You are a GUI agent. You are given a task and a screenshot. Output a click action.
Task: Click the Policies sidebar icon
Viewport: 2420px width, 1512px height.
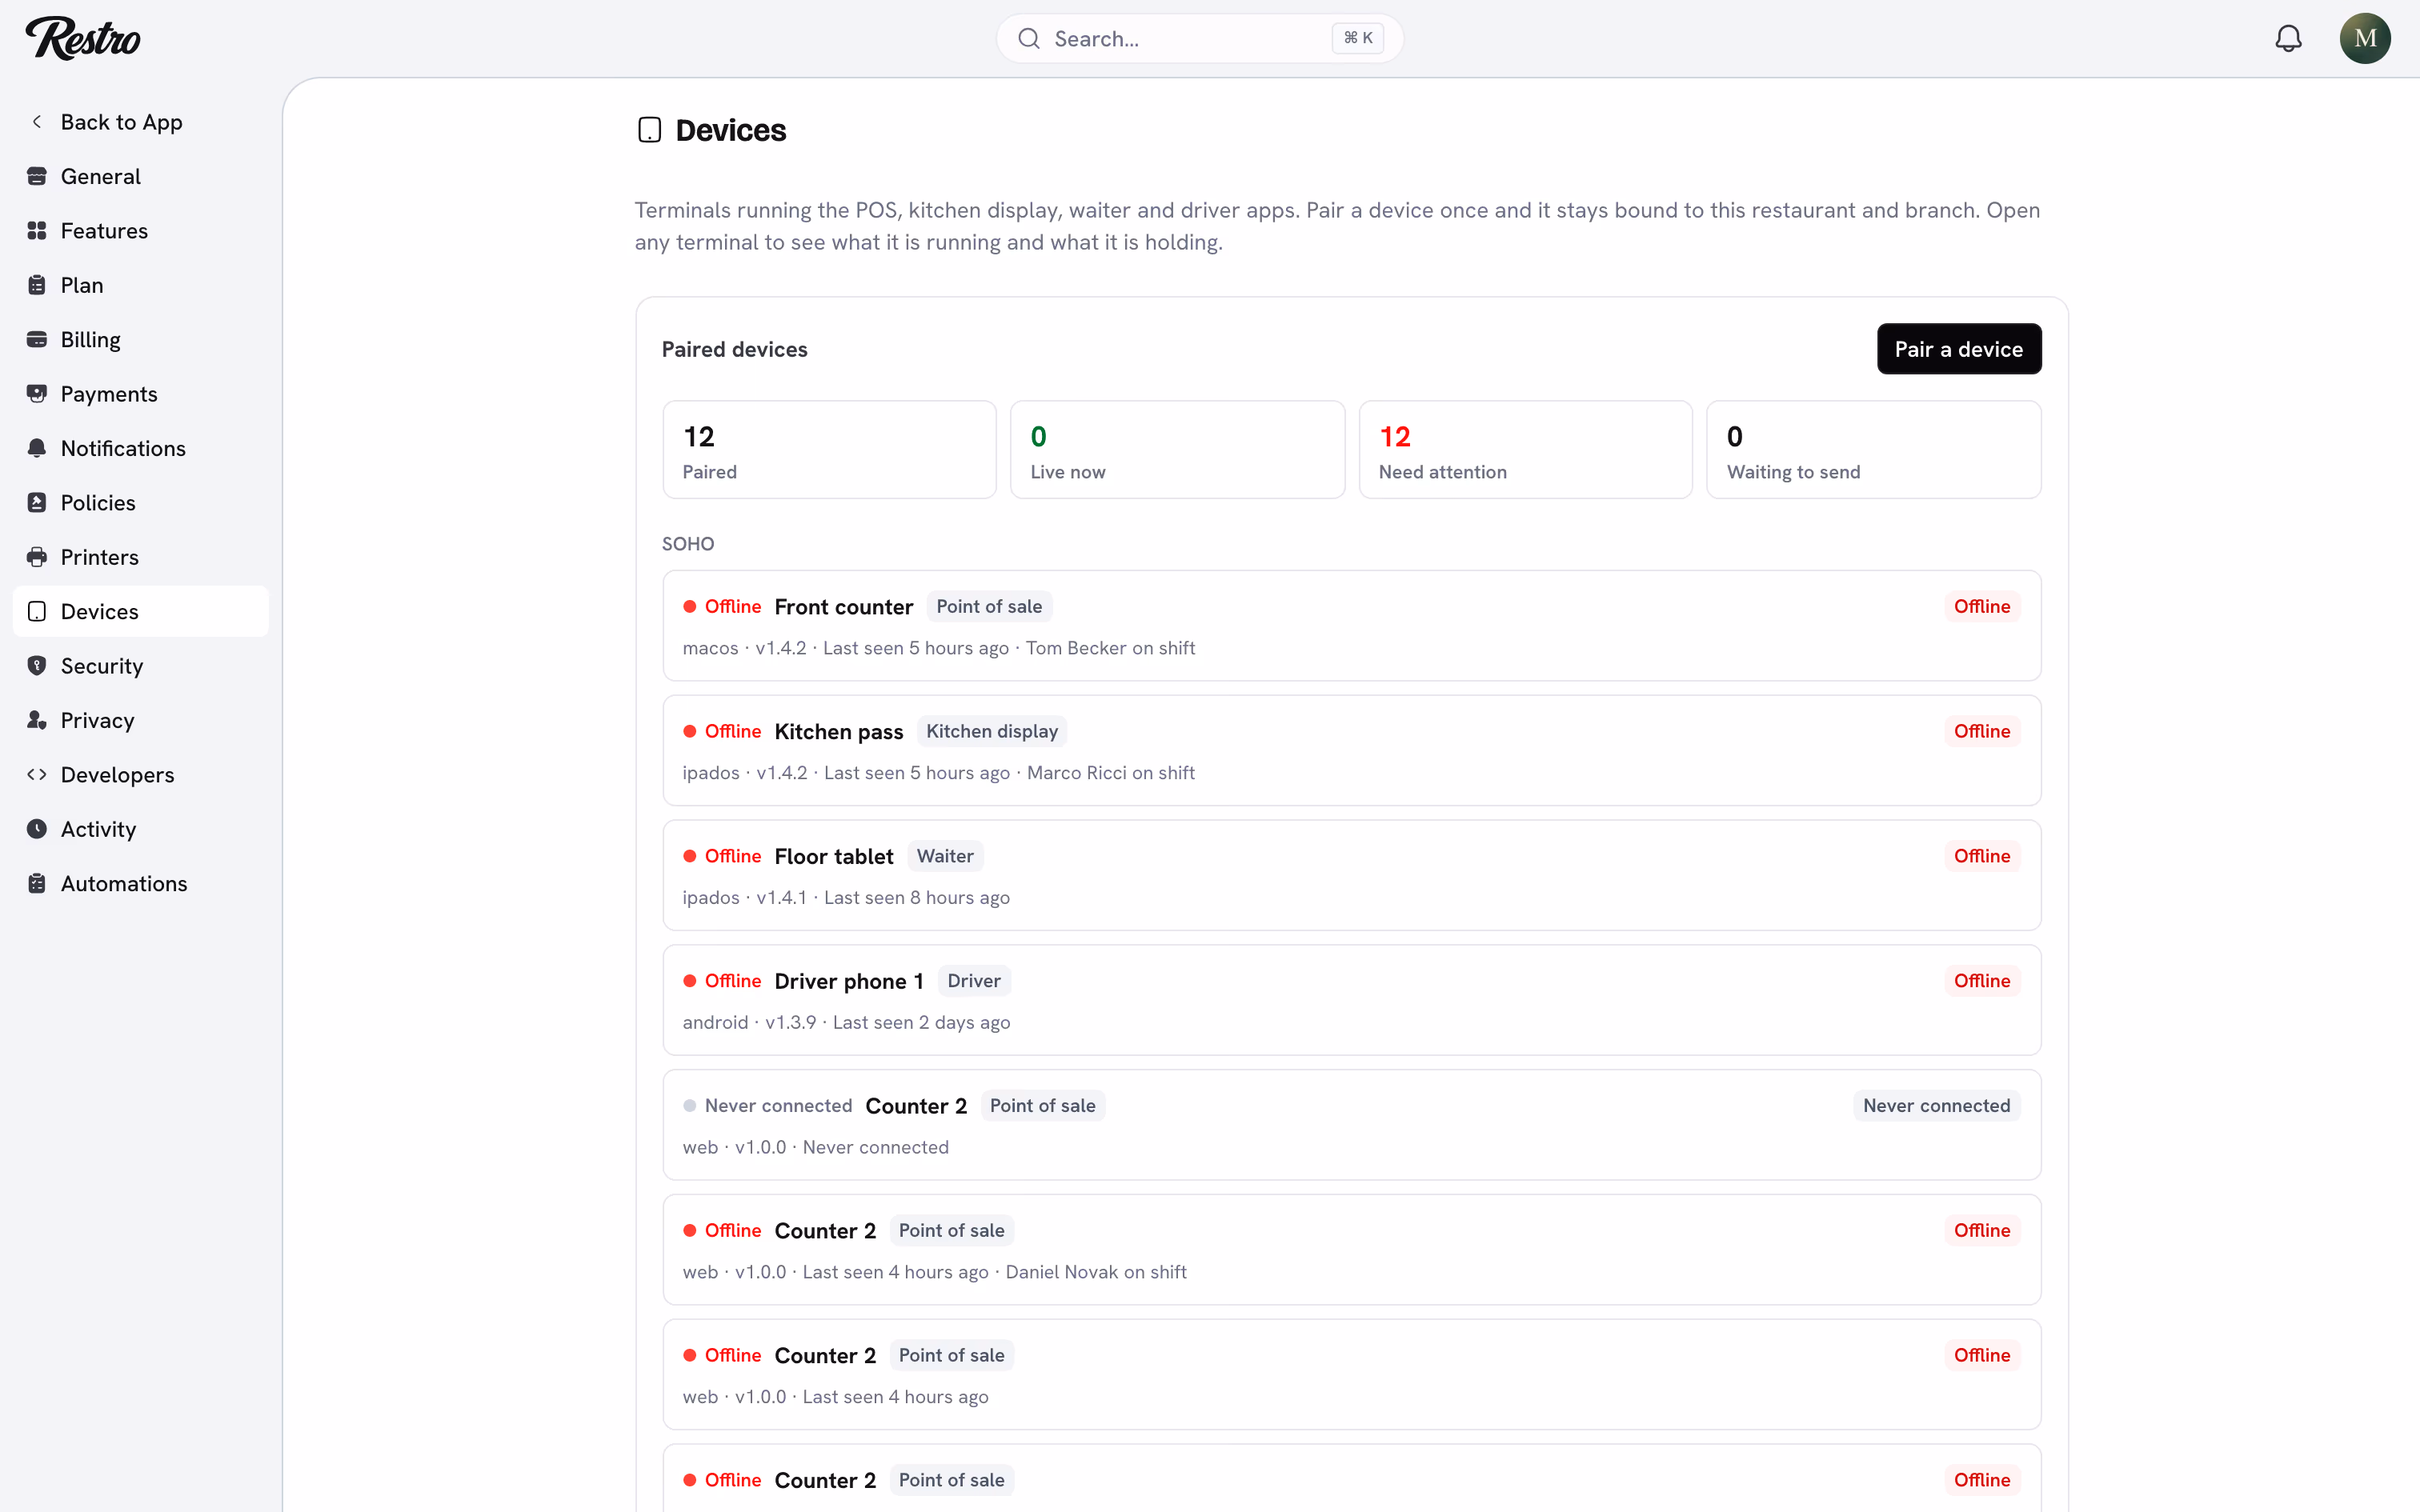pos(37,503)
